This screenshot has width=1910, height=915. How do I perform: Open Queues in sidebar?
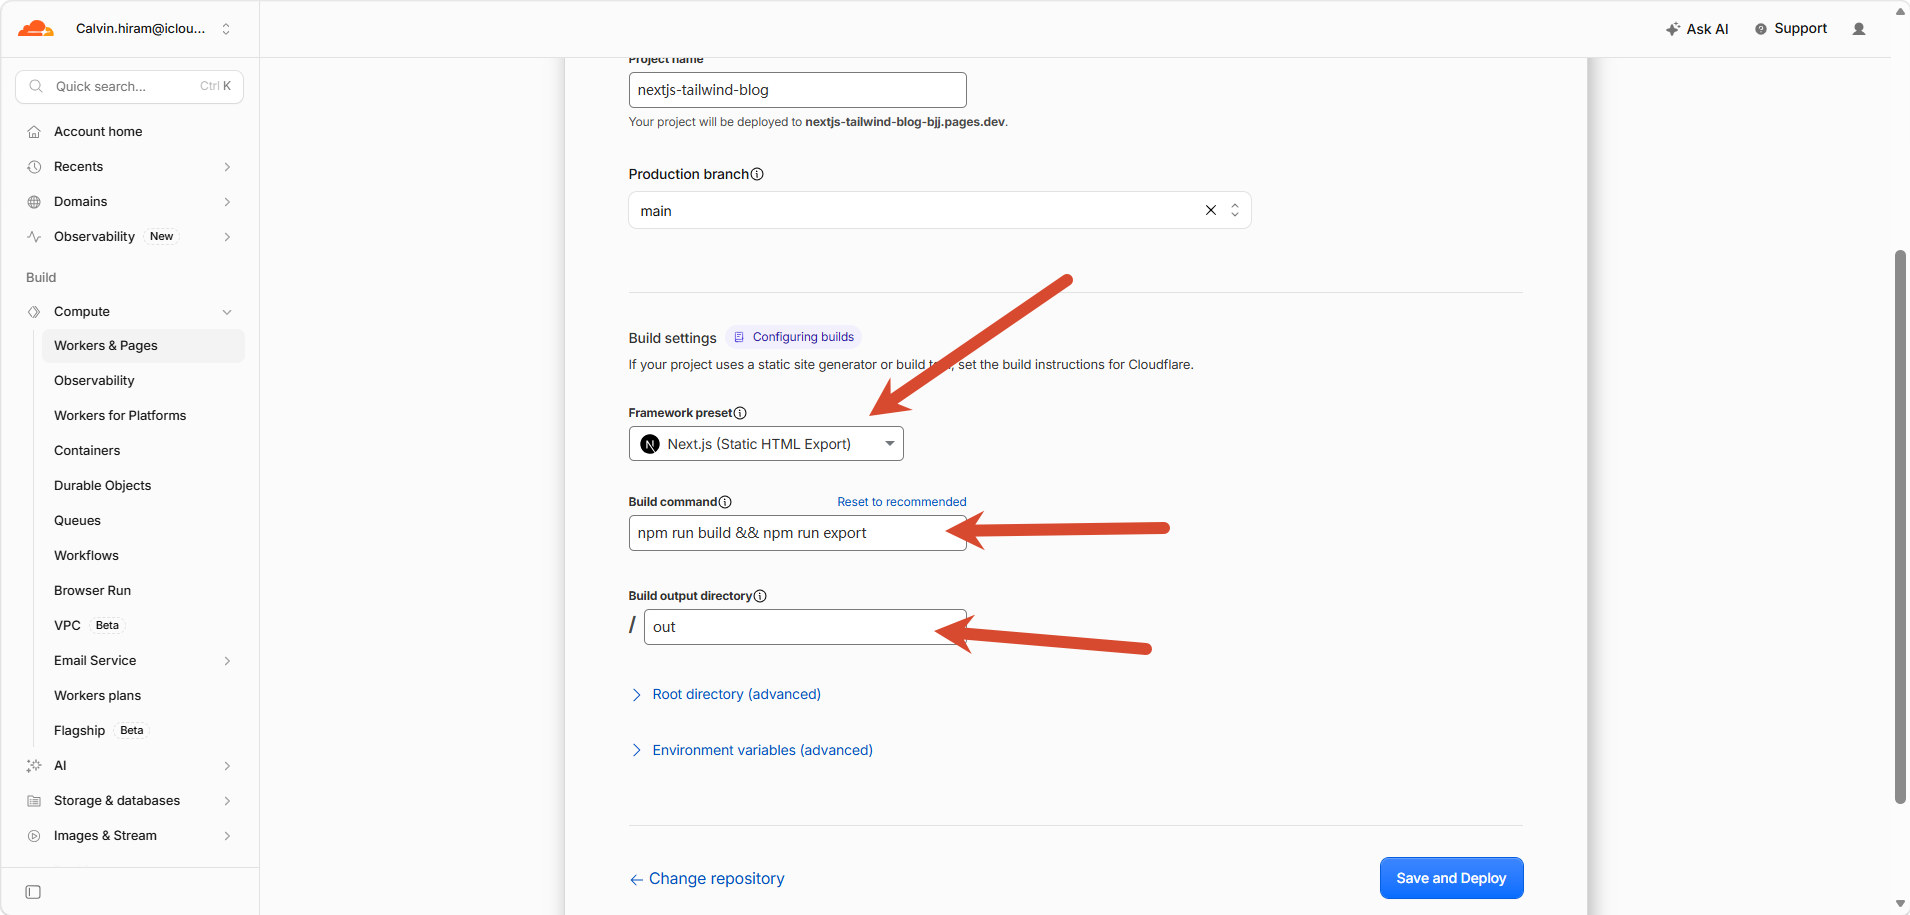77,520
